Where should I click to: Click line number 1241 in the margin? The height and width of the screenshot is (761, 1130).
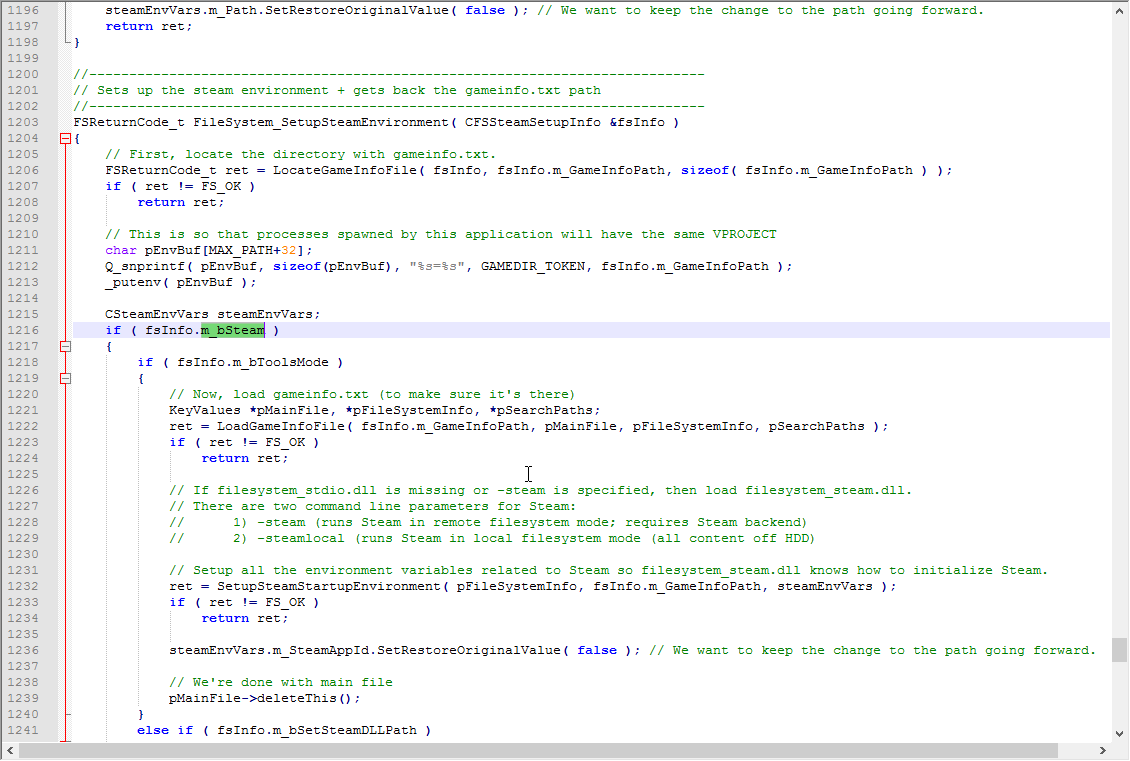click(x=23, y=730)
